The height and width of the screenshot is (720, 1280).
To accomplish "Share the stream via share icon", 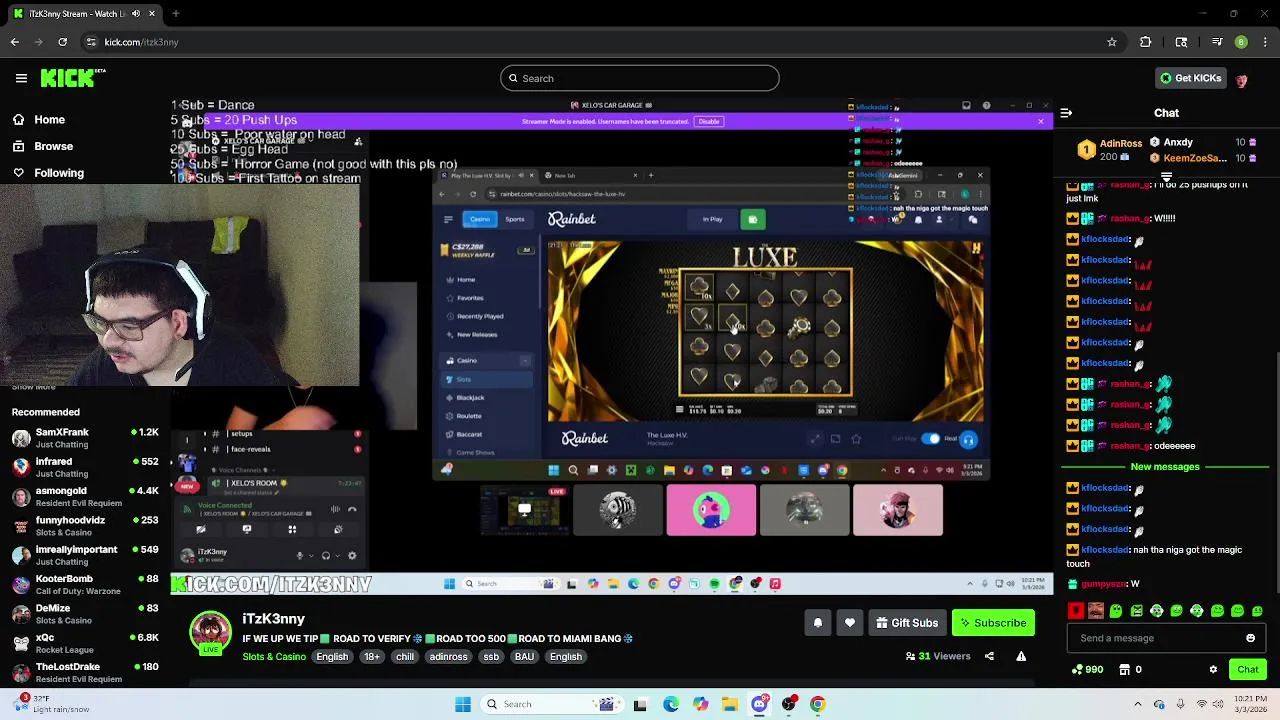I will [x=989, y=656].
